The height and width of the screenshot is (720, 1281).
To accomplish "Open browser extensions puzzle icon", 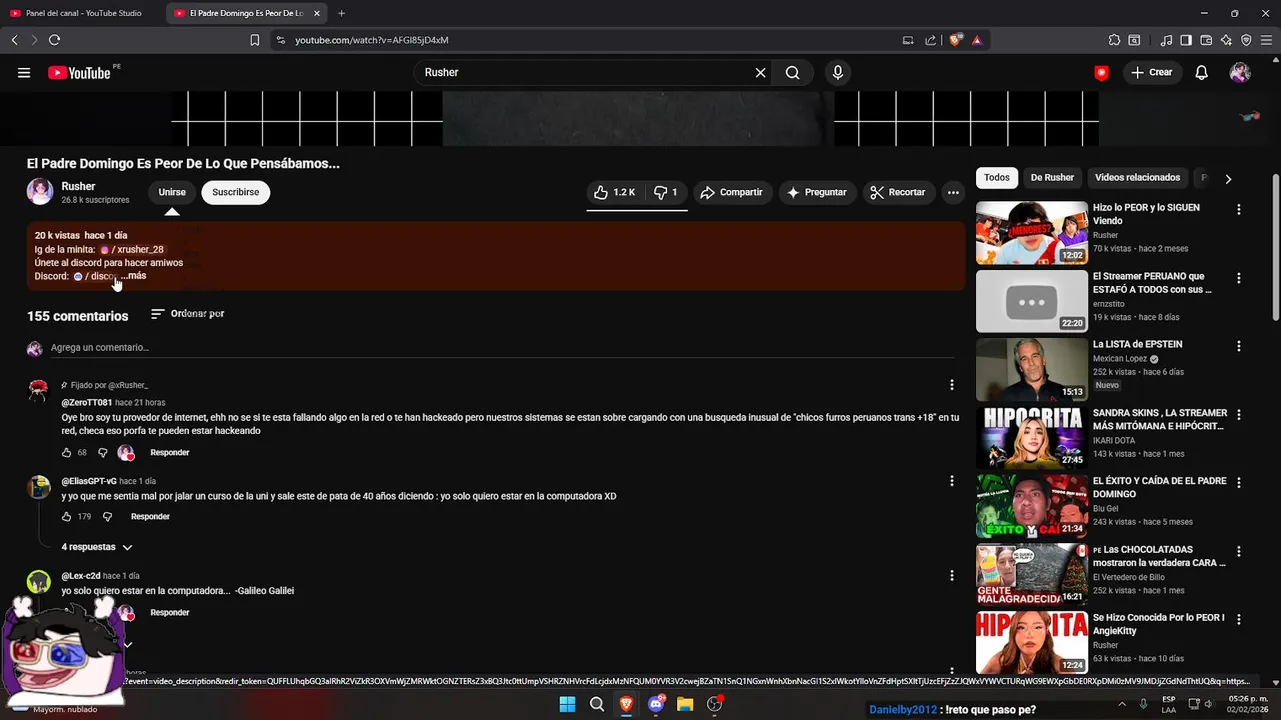I will point(1114,40).
